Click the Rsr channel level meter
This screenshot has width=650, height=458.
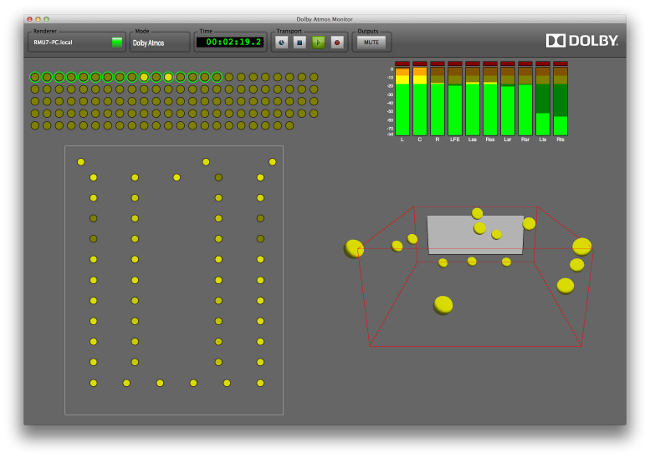click(x=525, y=101)
